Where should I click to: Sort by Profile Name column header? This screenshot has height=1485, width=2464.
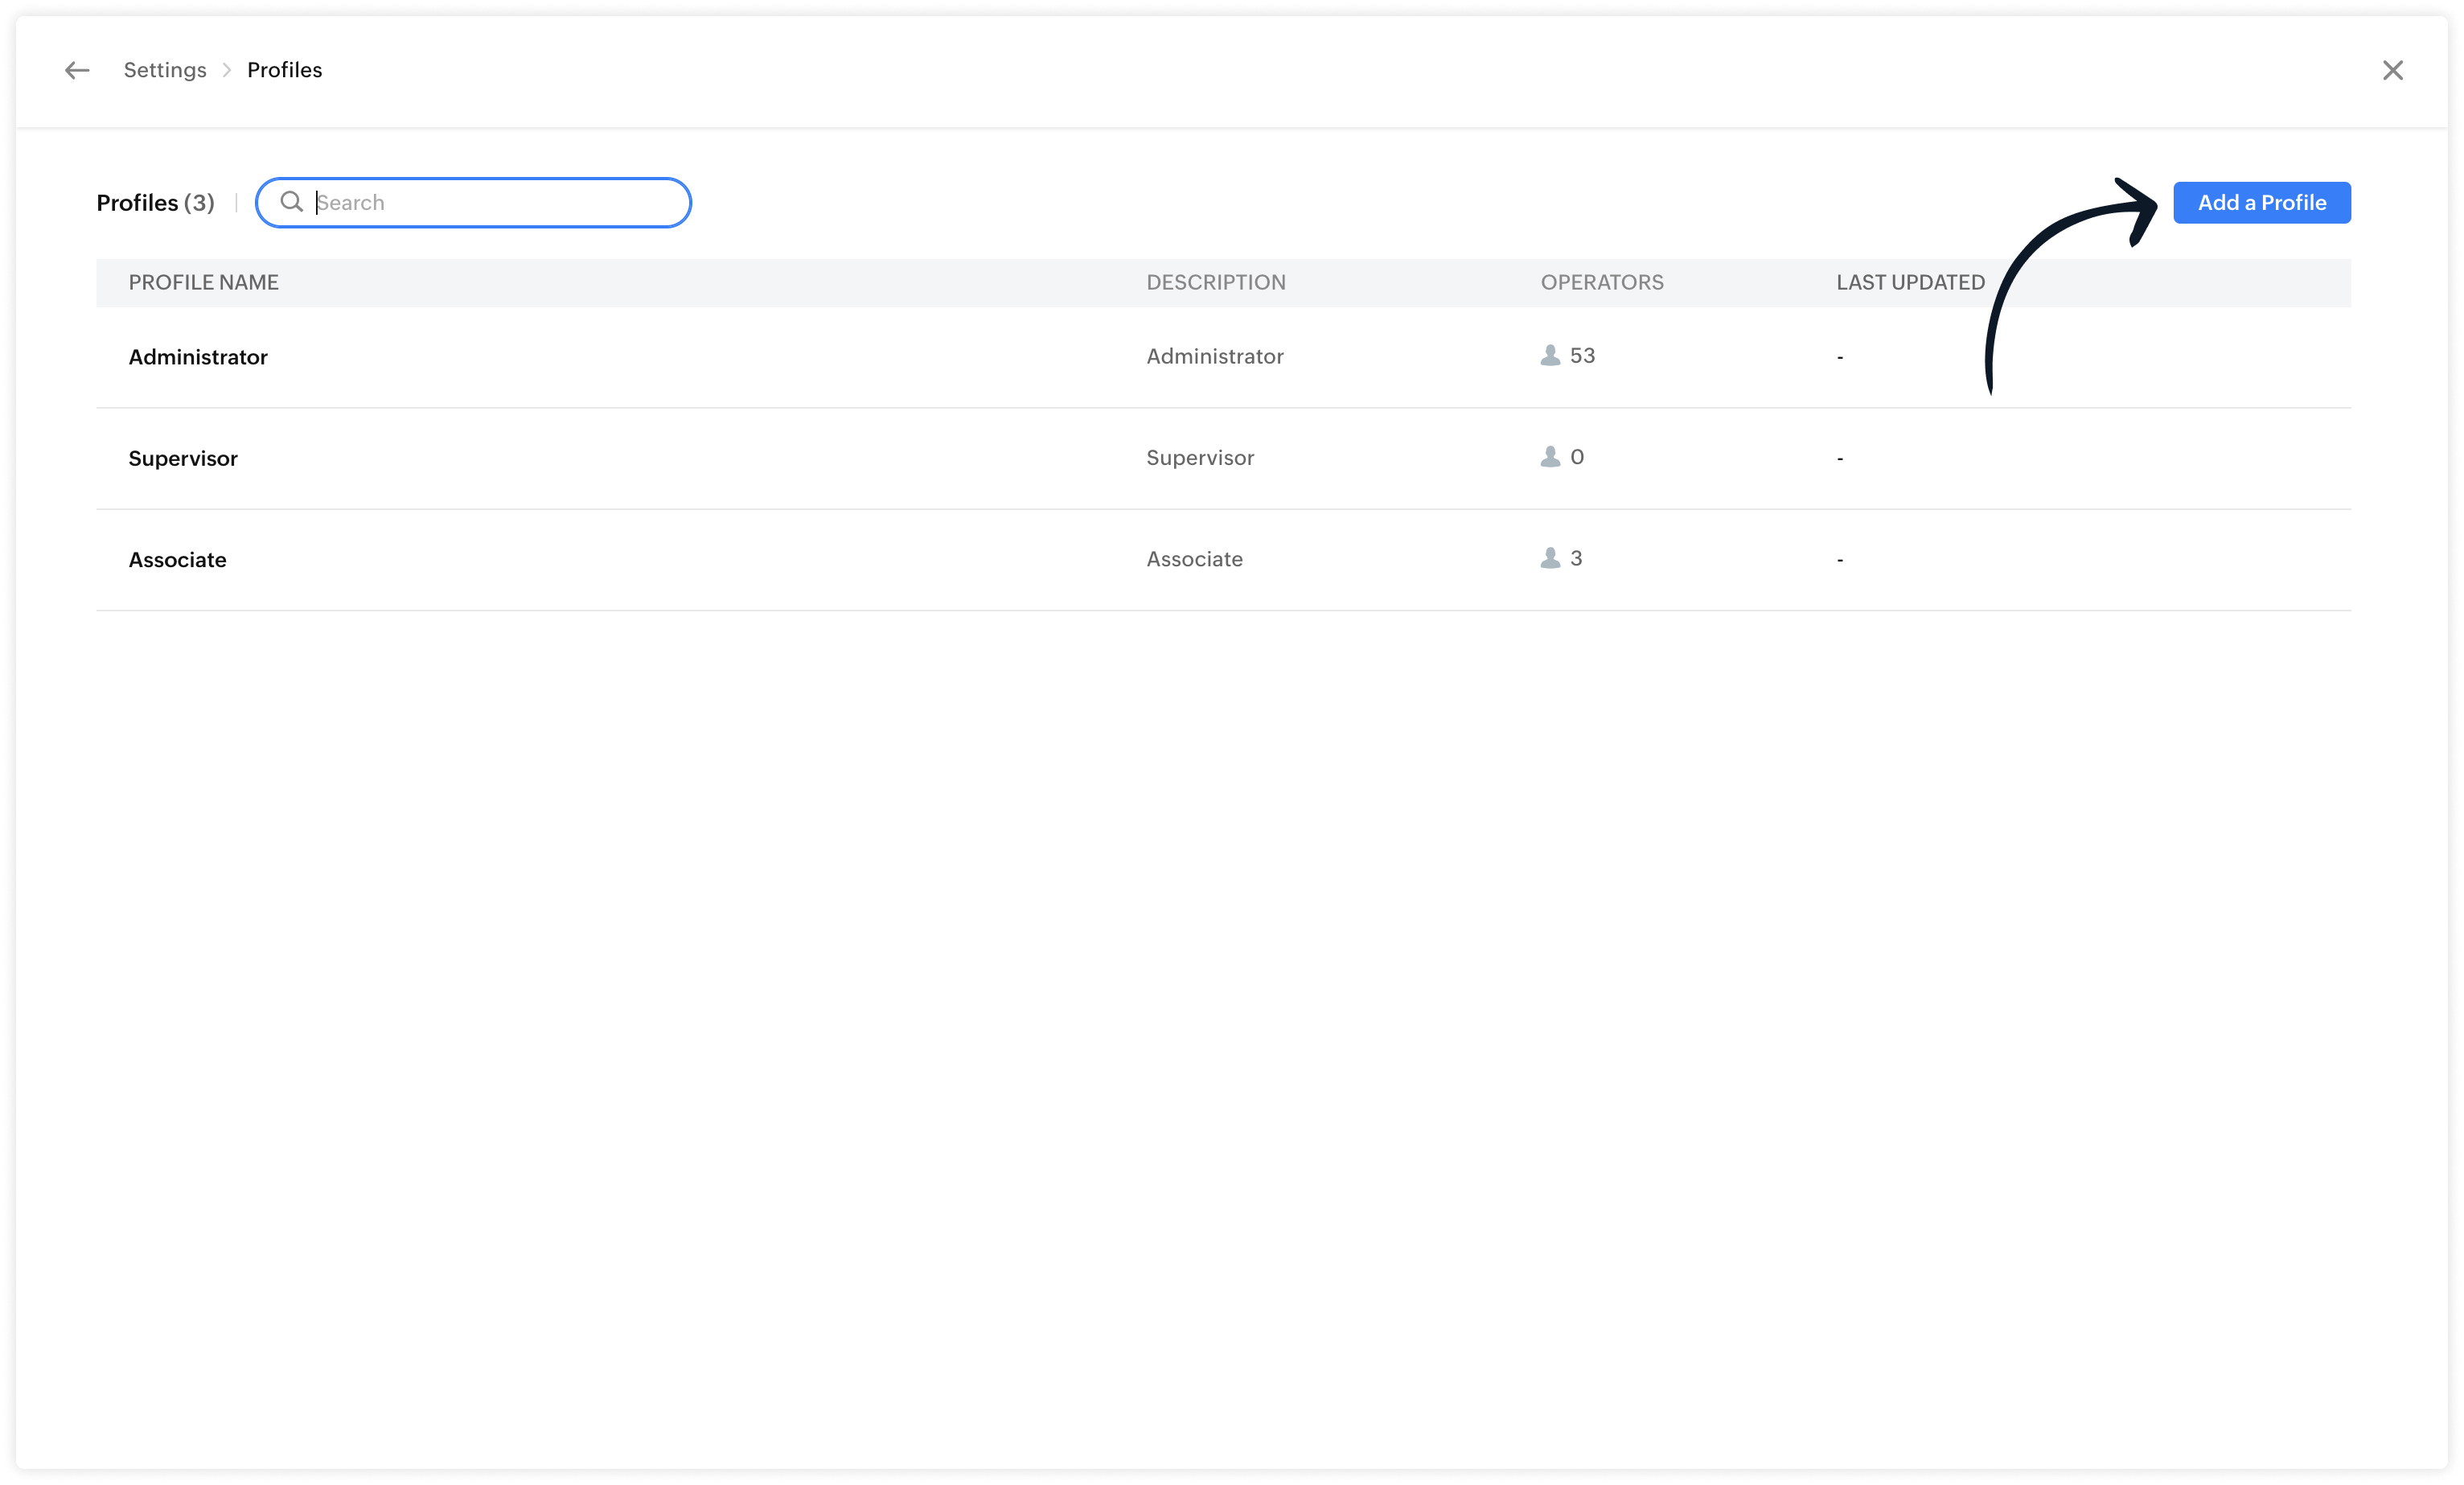203,282
